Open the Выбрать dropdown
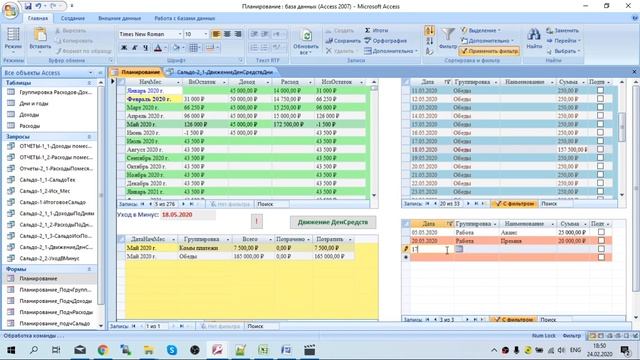Viewport: 640px width, 360px height. coord(564,51)
